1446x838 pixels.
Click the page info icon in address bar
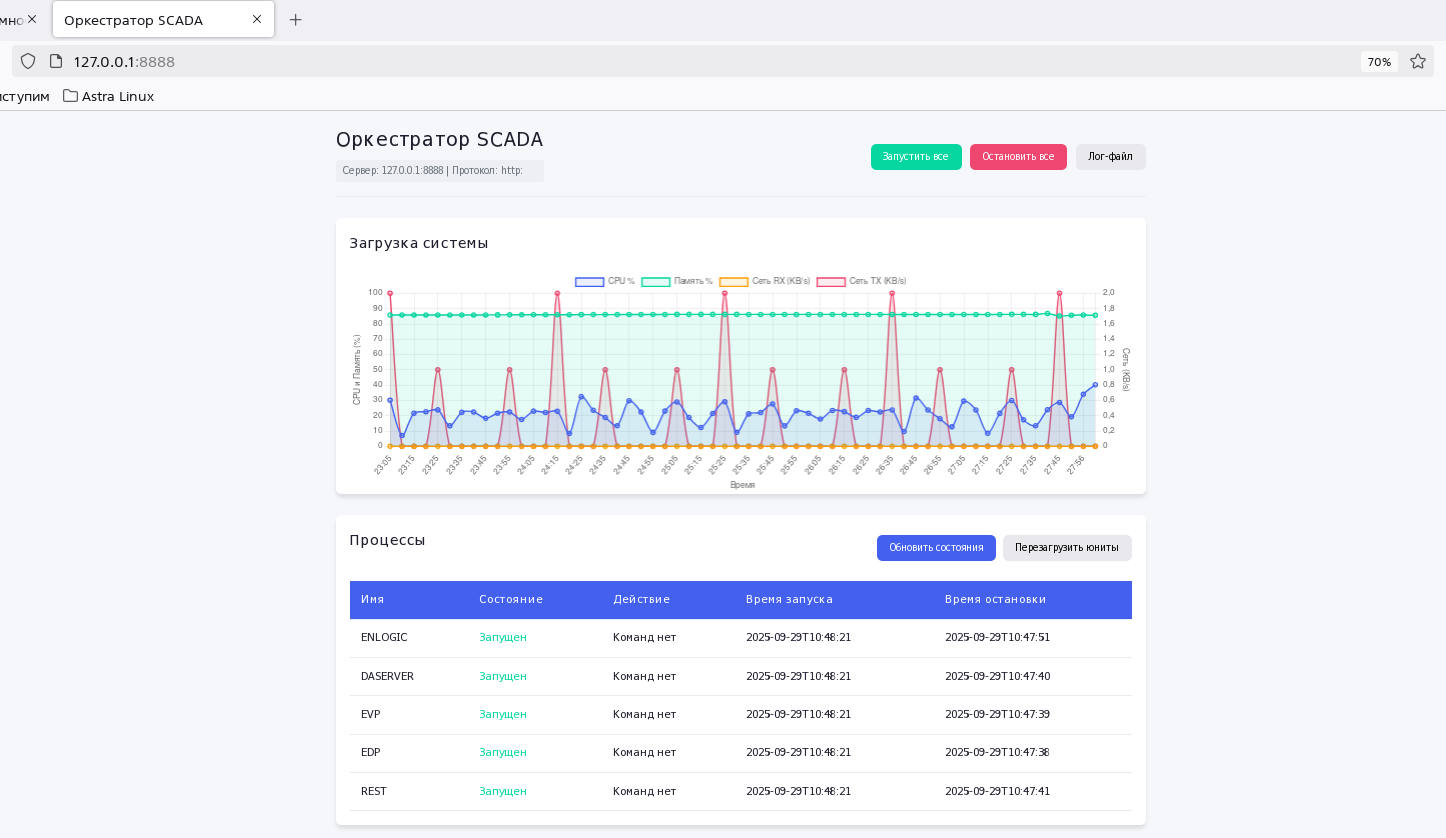tap(56, 61)
